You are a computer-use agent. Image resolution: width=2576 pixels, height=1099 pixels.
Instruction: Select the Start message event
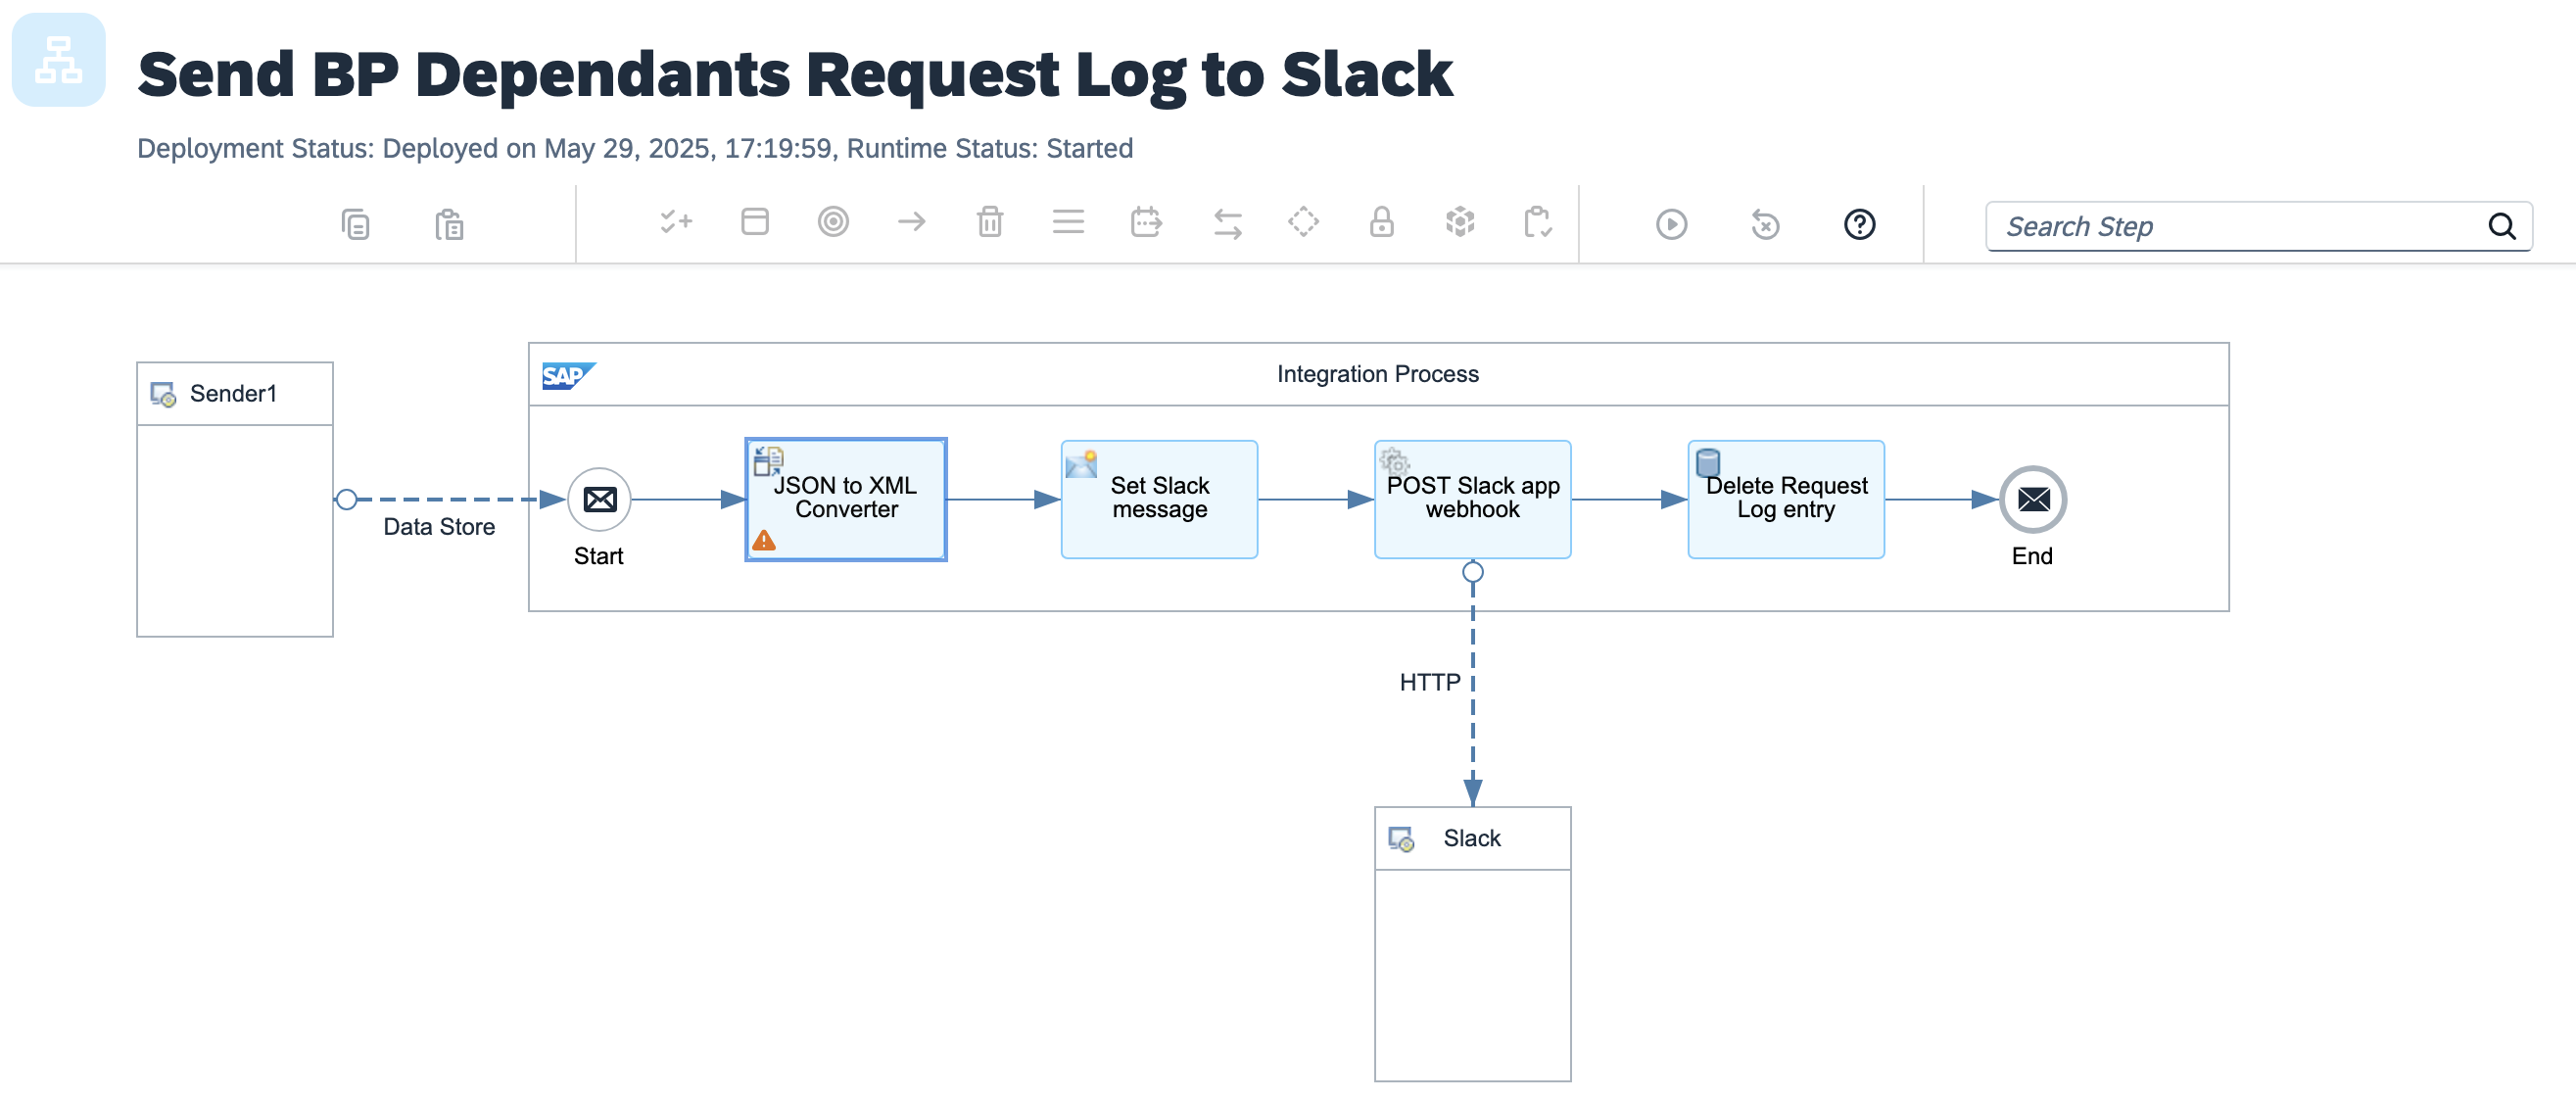pyautogui.click(x=599, y=499)
